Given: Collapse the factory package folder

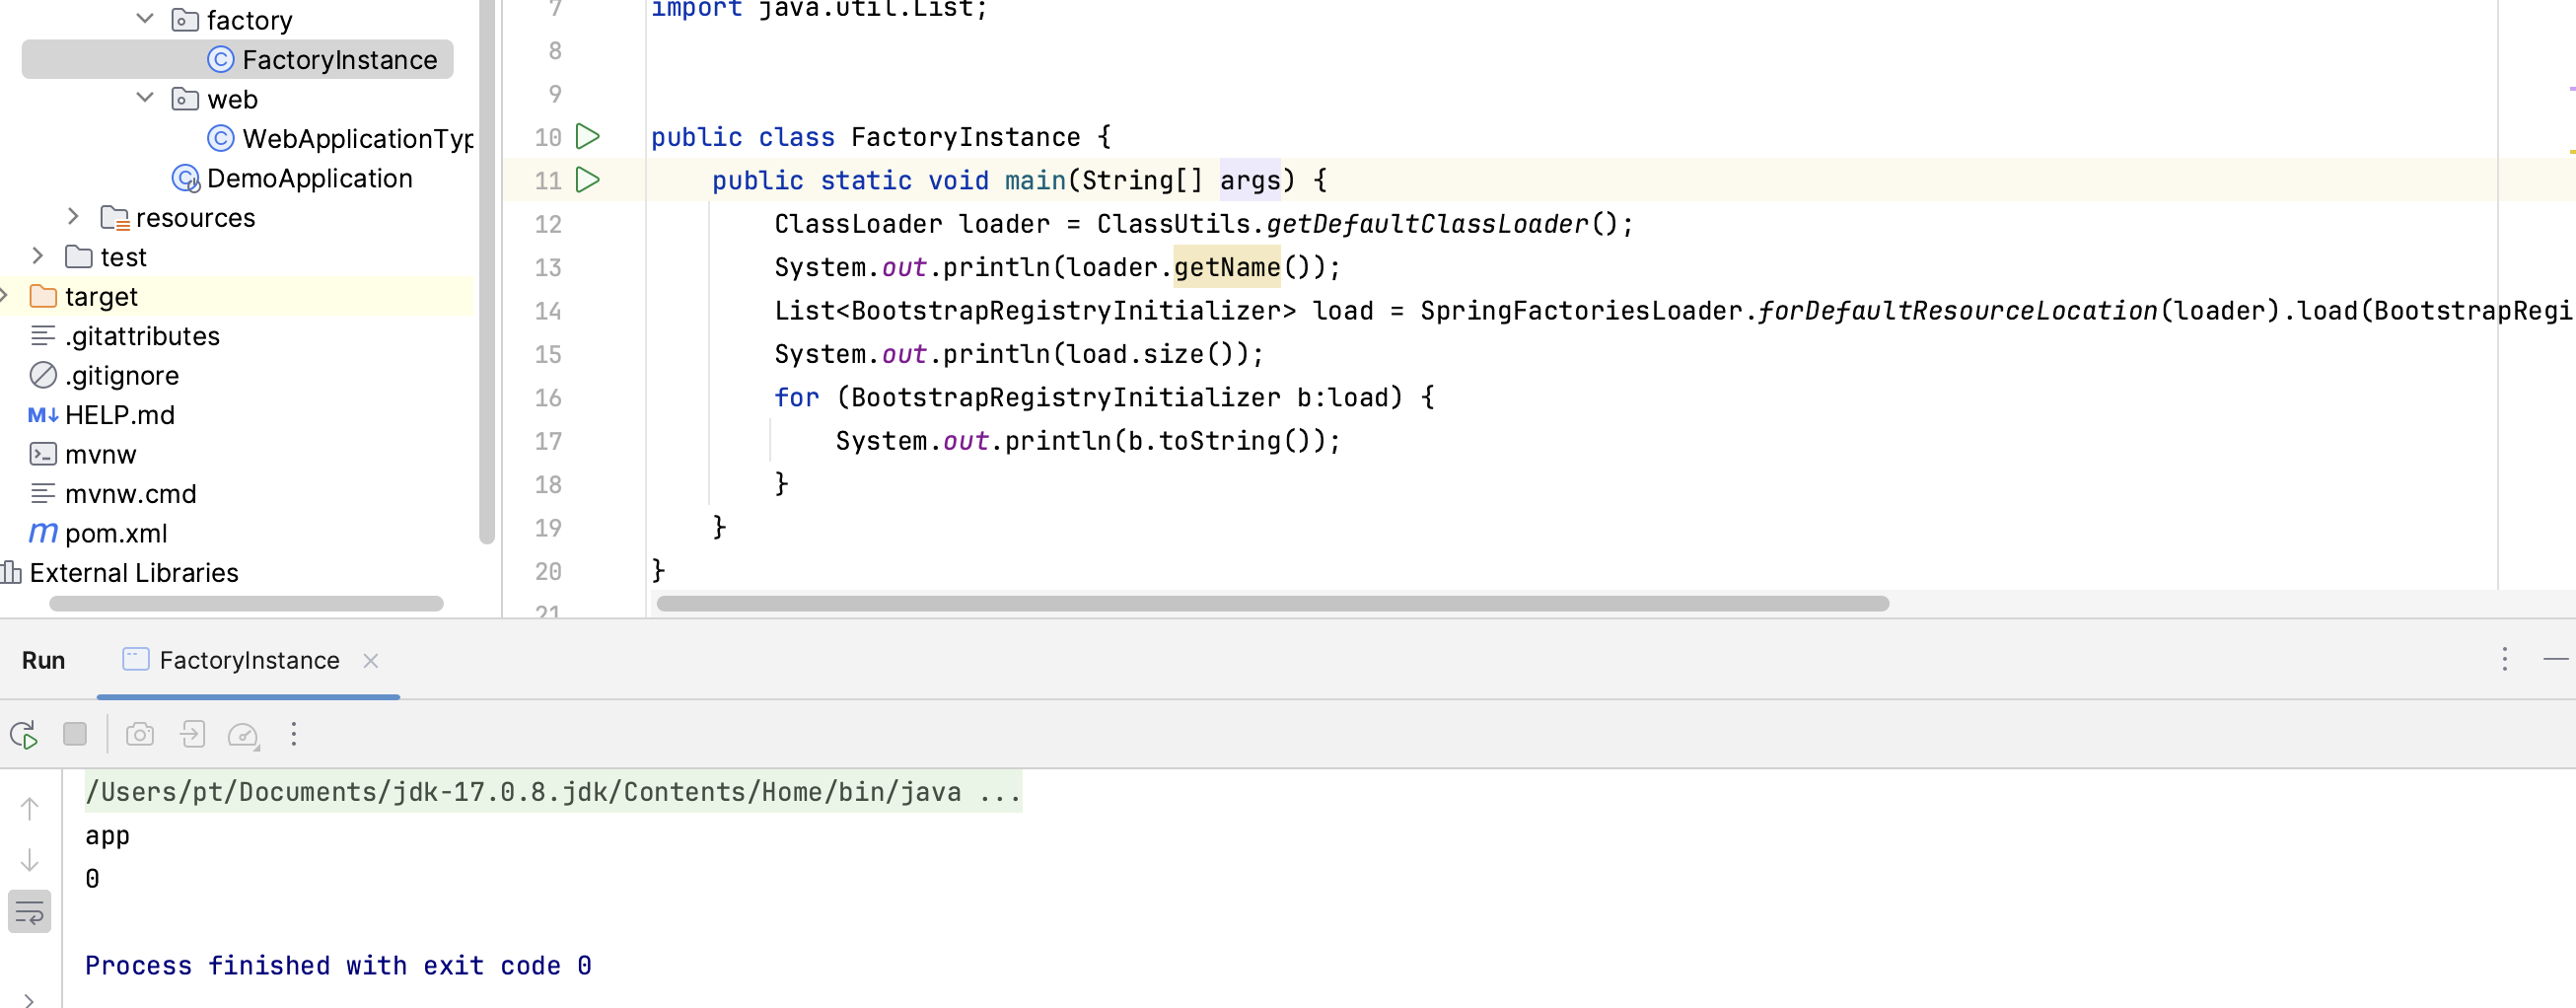Looking at the screenshot, I should click(145, 20).
